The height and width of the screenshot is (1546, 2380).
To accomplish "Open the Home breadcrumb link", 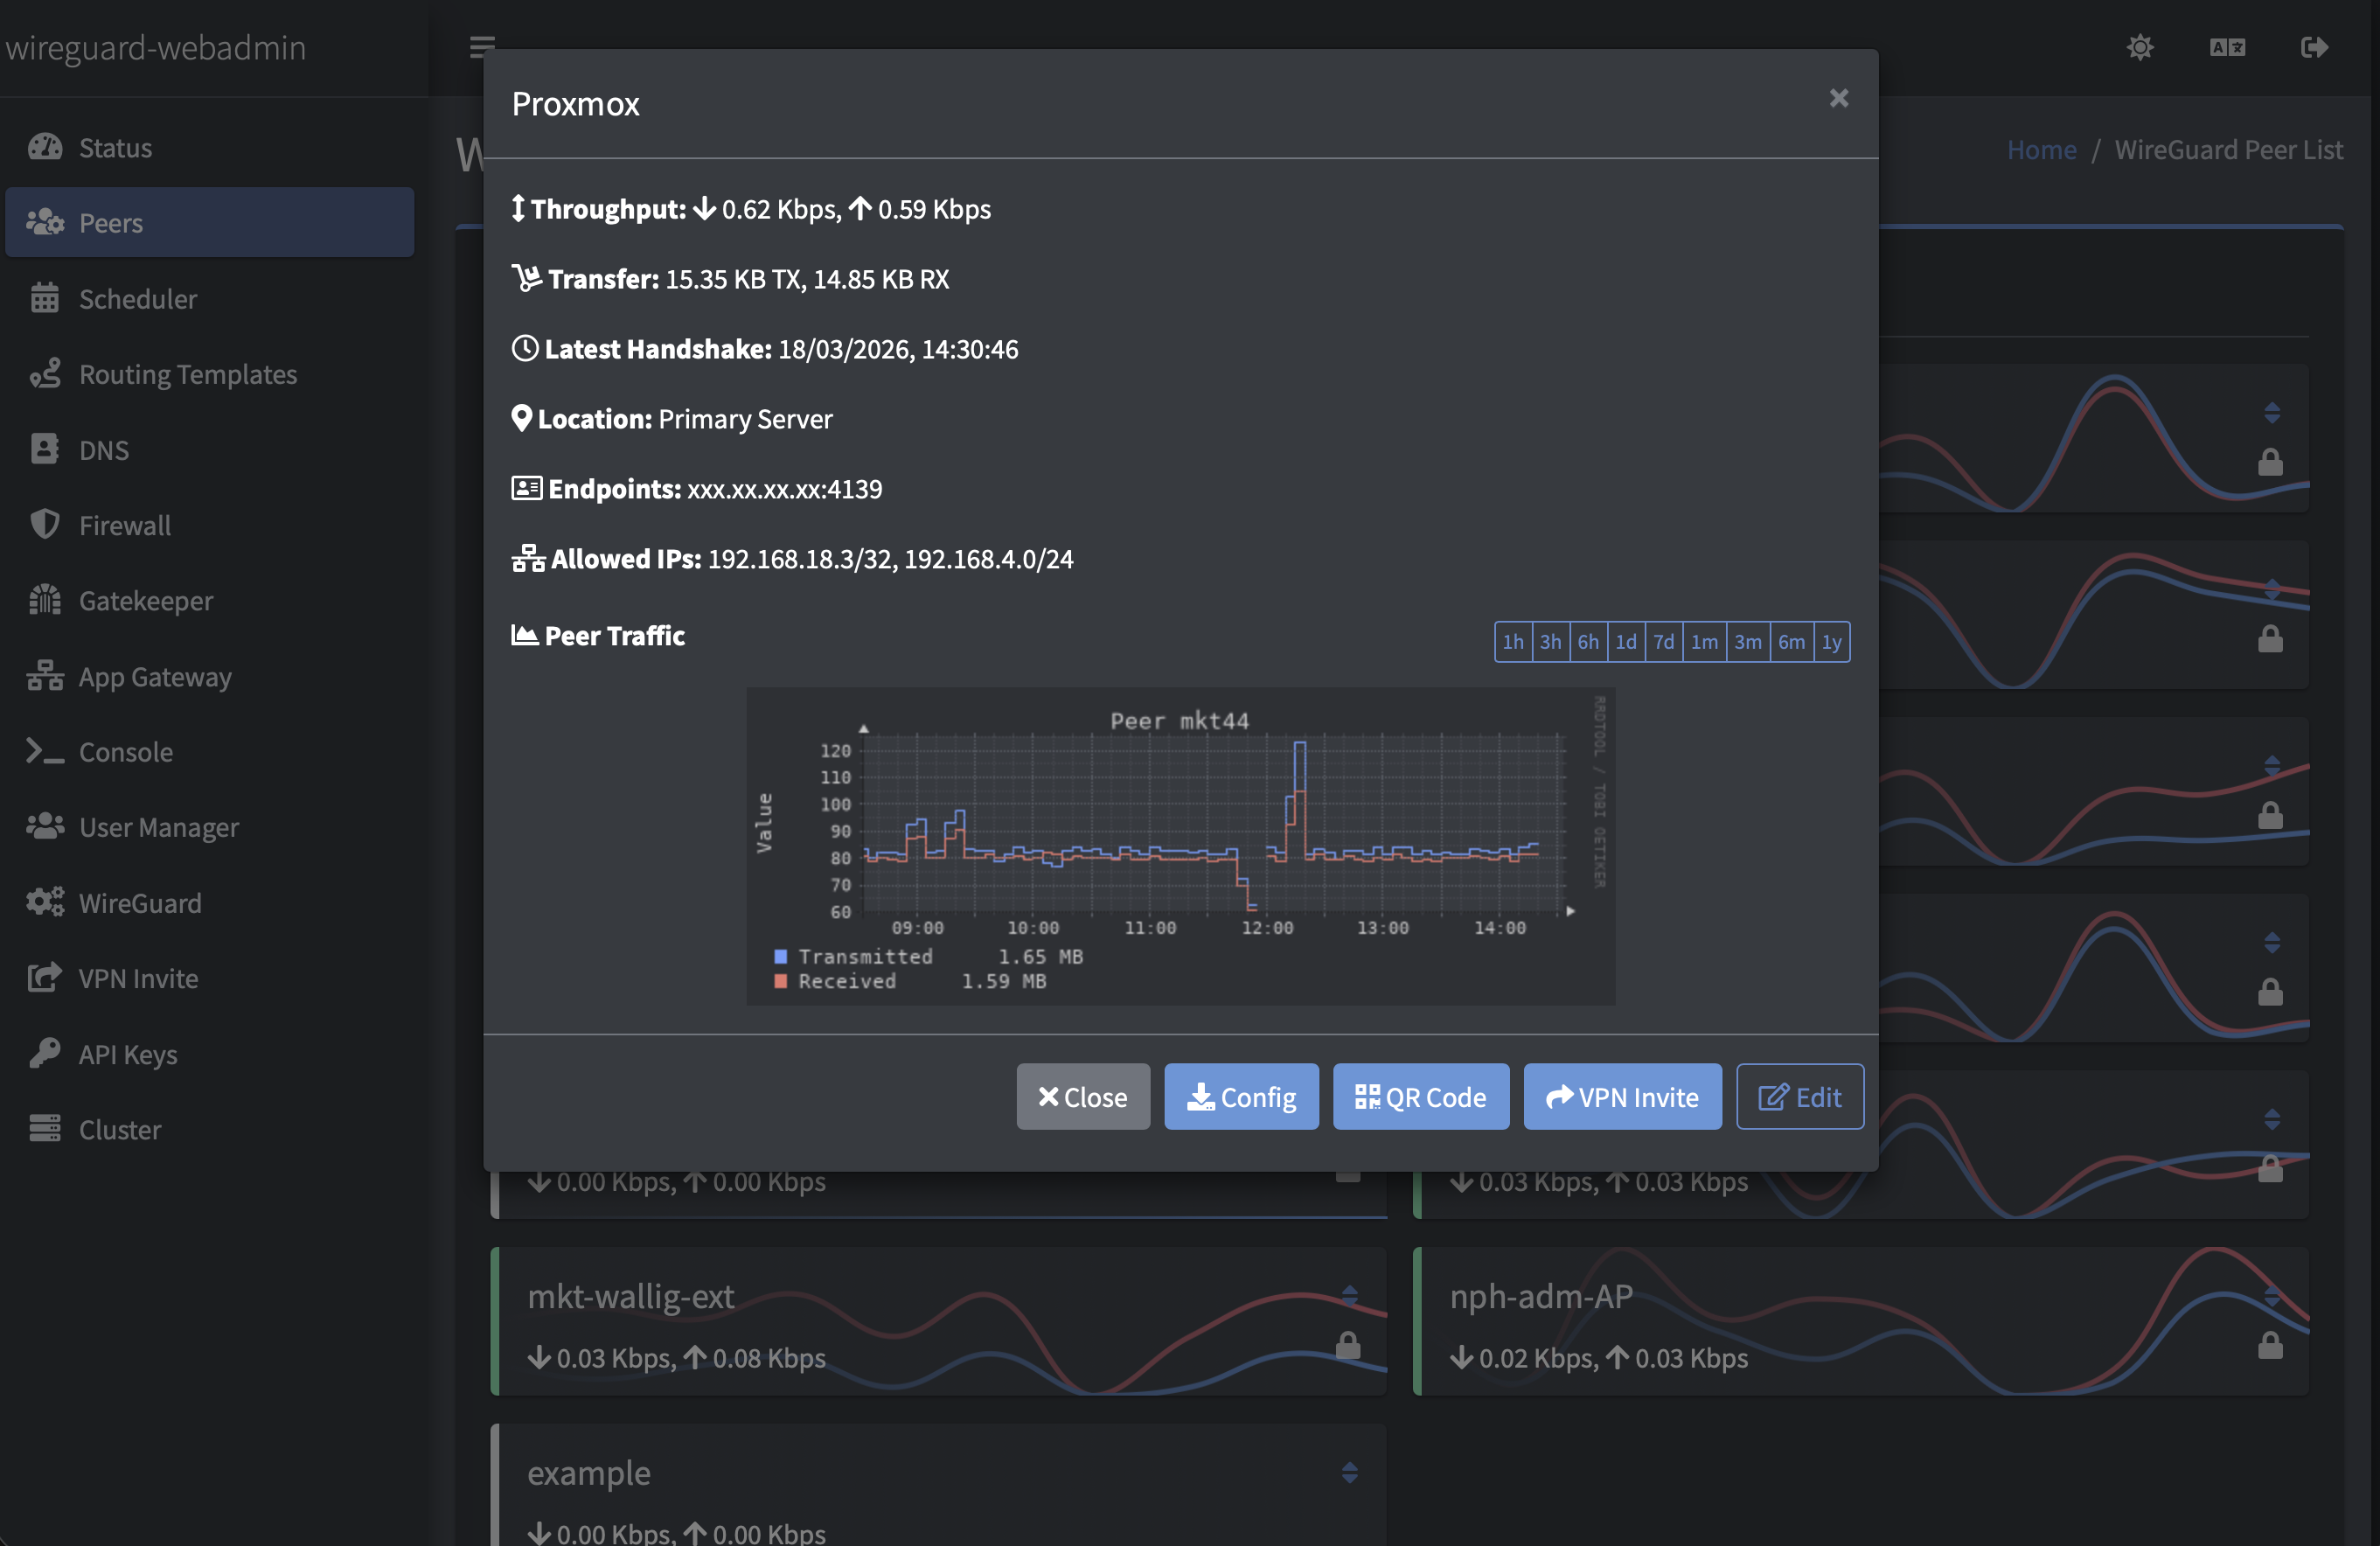I will click(2041, 148).
